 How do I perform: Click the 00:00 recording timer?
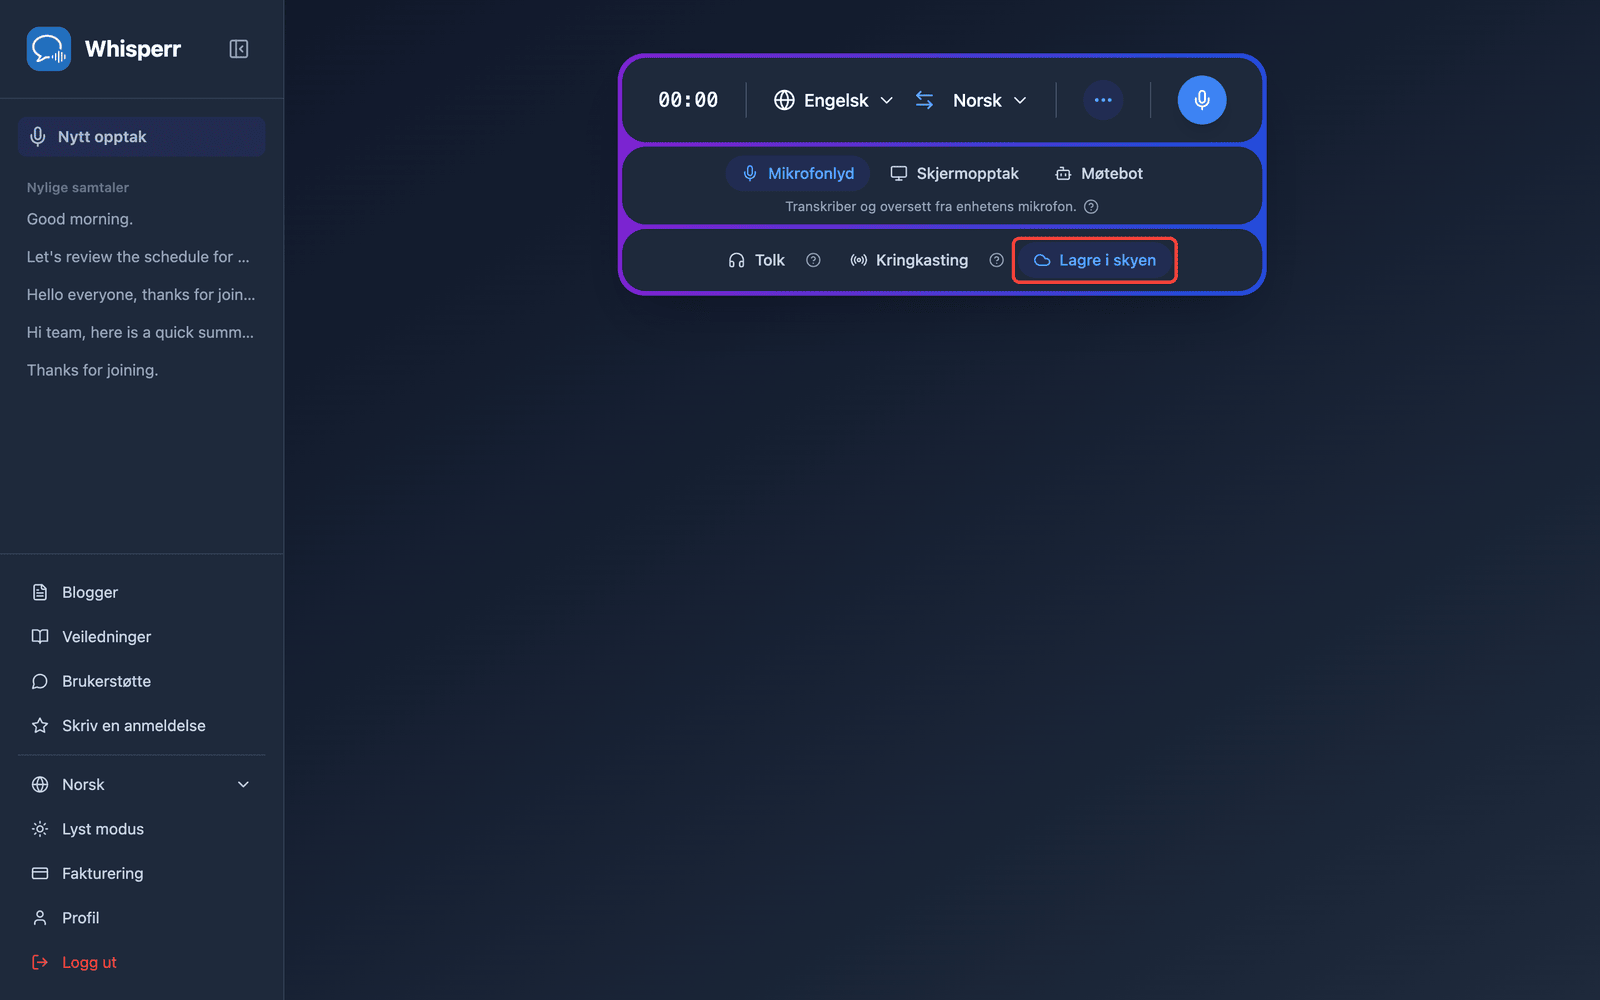coord(688,100)
